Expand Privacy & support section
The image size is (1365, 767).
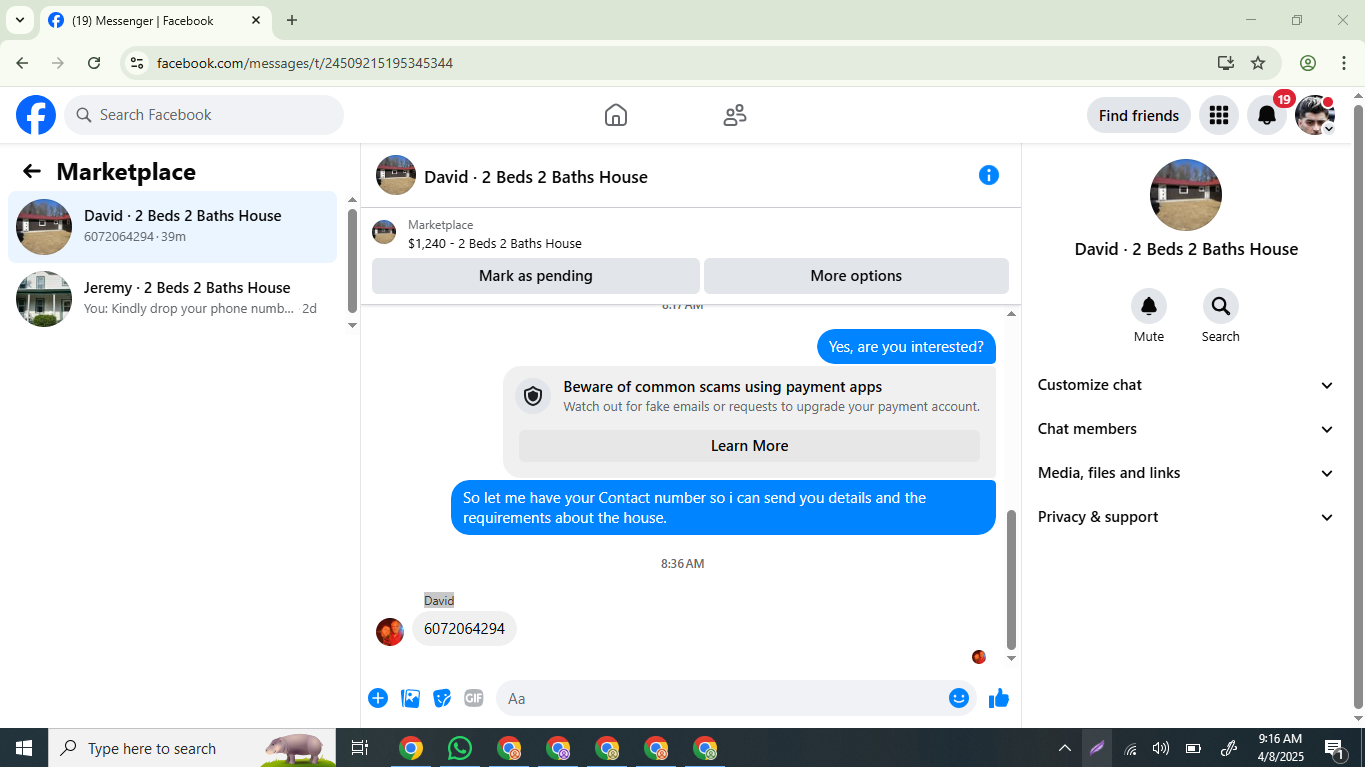click(1186, 517)
